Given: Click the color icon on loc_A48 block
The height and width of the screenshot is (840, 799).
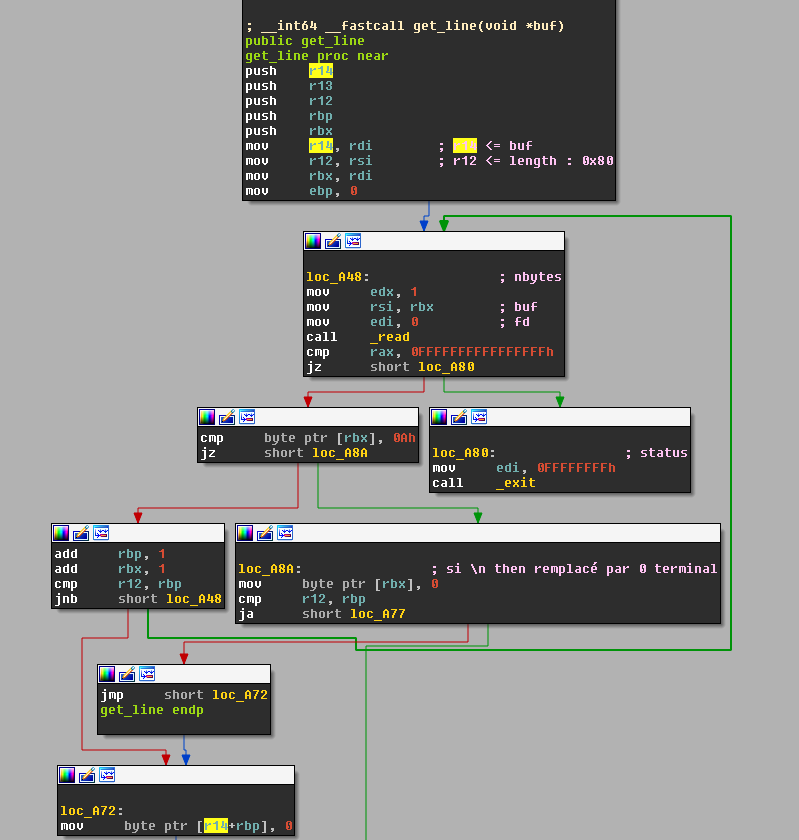Looking at the screenshot, I should (x=313, y=242).
